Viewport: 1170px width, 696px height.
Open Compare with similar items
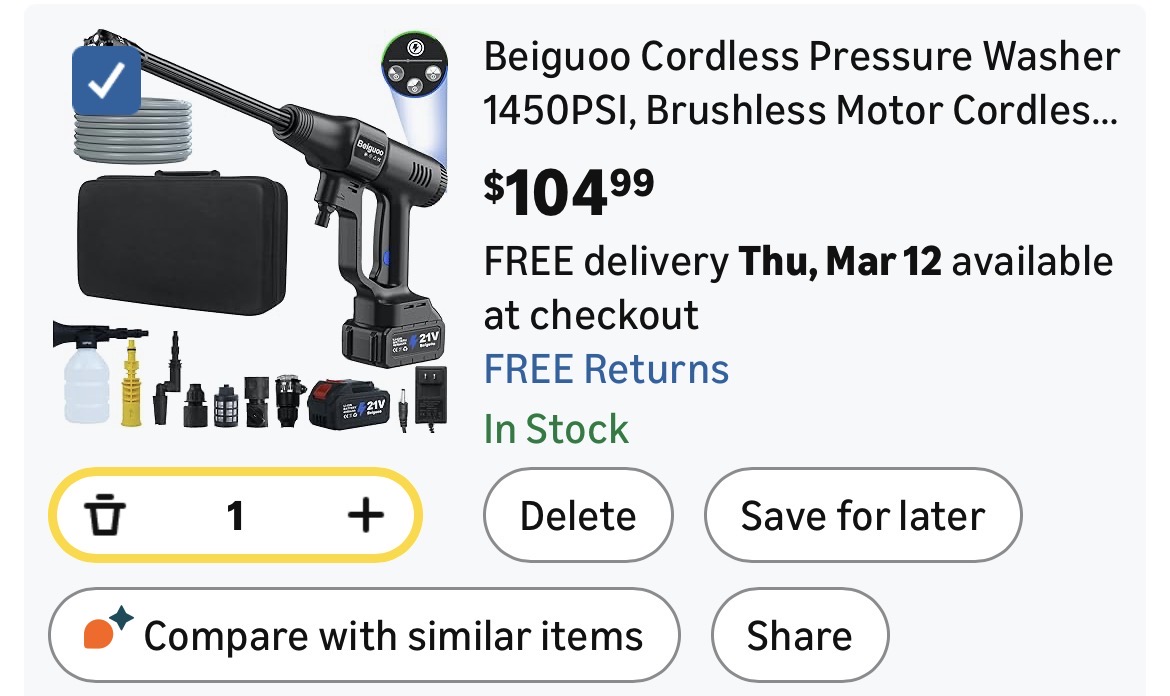point(365,636)
